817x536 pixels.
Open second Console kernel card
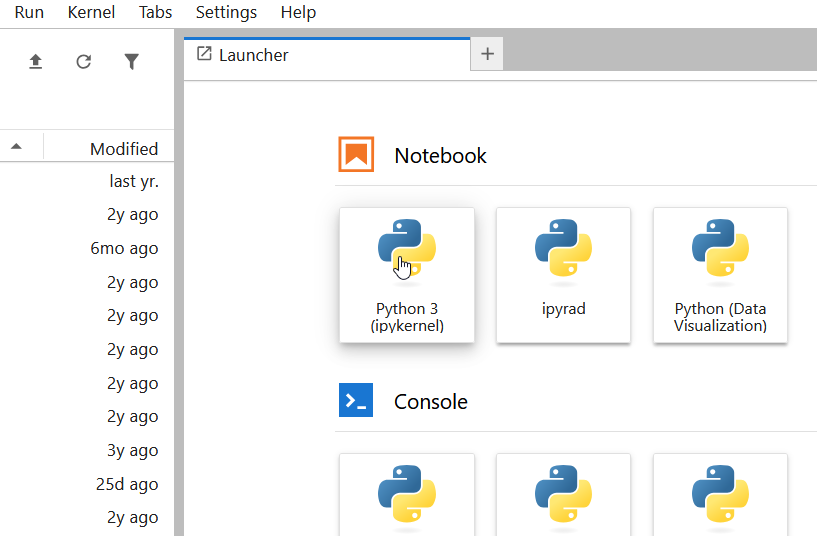point(563,495)
